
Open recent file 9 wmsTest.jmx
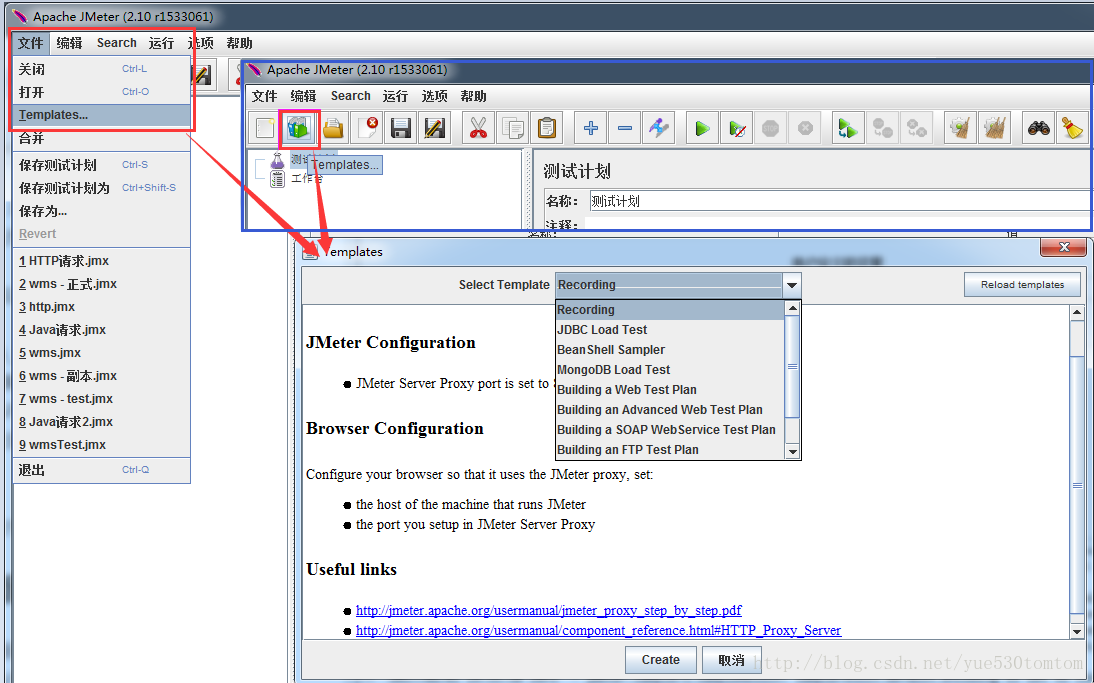(x=102, y=444)
